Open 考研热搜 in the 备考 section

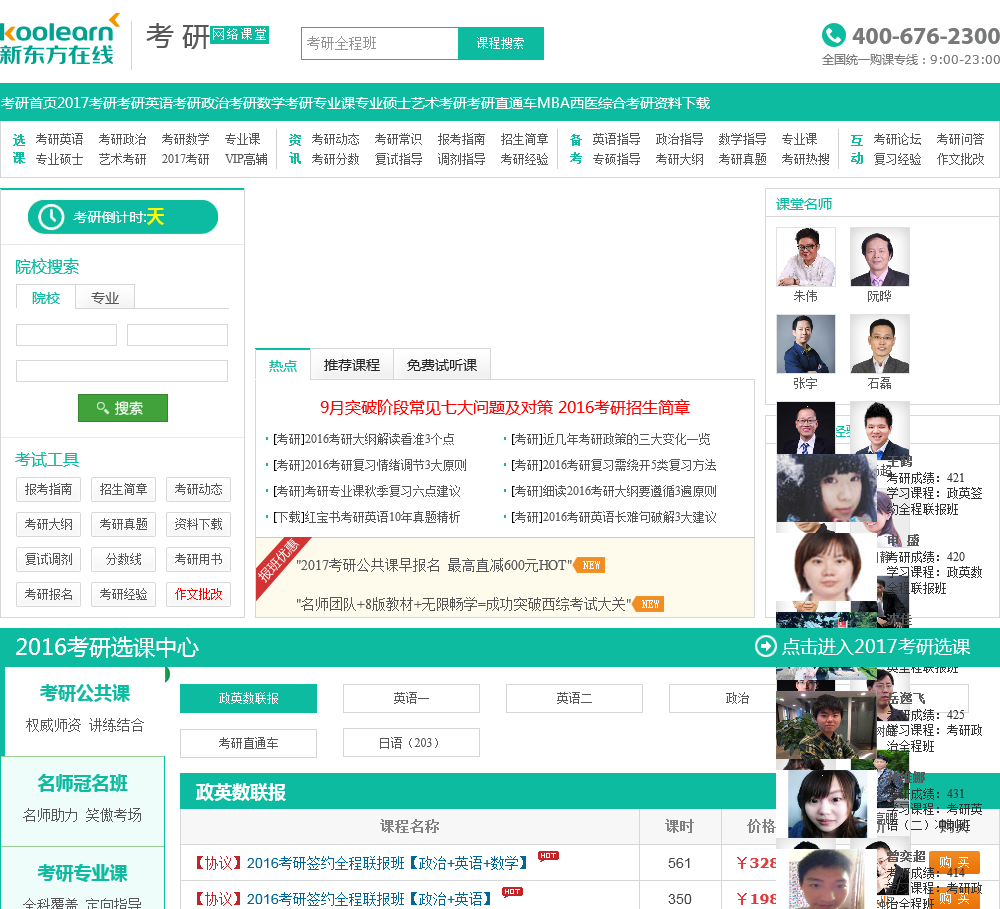point(805,159)
